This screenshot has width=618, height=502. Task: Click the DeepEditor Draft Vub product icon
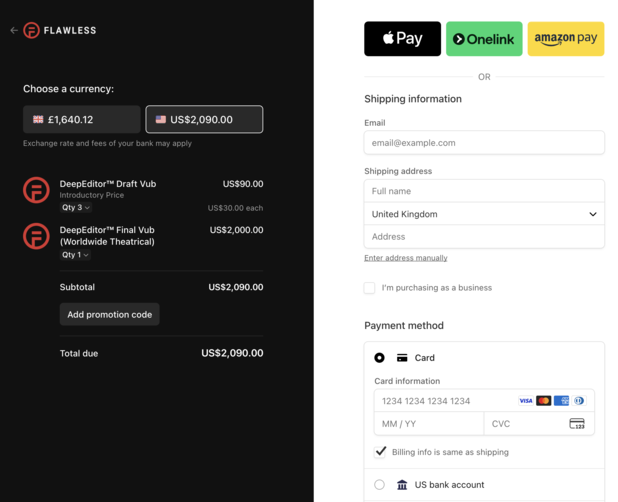pyautogui.click(x=36, y=190)
